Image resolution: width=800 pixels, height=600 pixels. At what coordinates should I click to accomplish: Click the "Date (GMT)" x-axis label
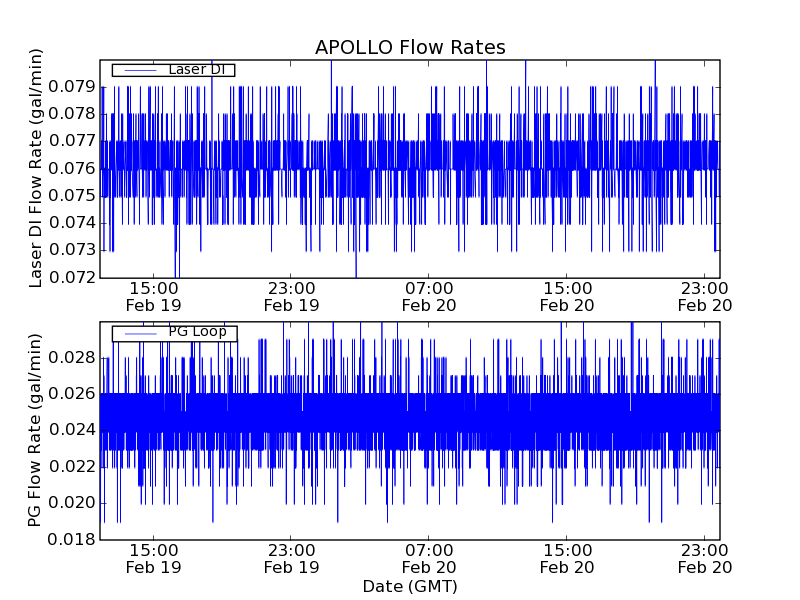410,586
